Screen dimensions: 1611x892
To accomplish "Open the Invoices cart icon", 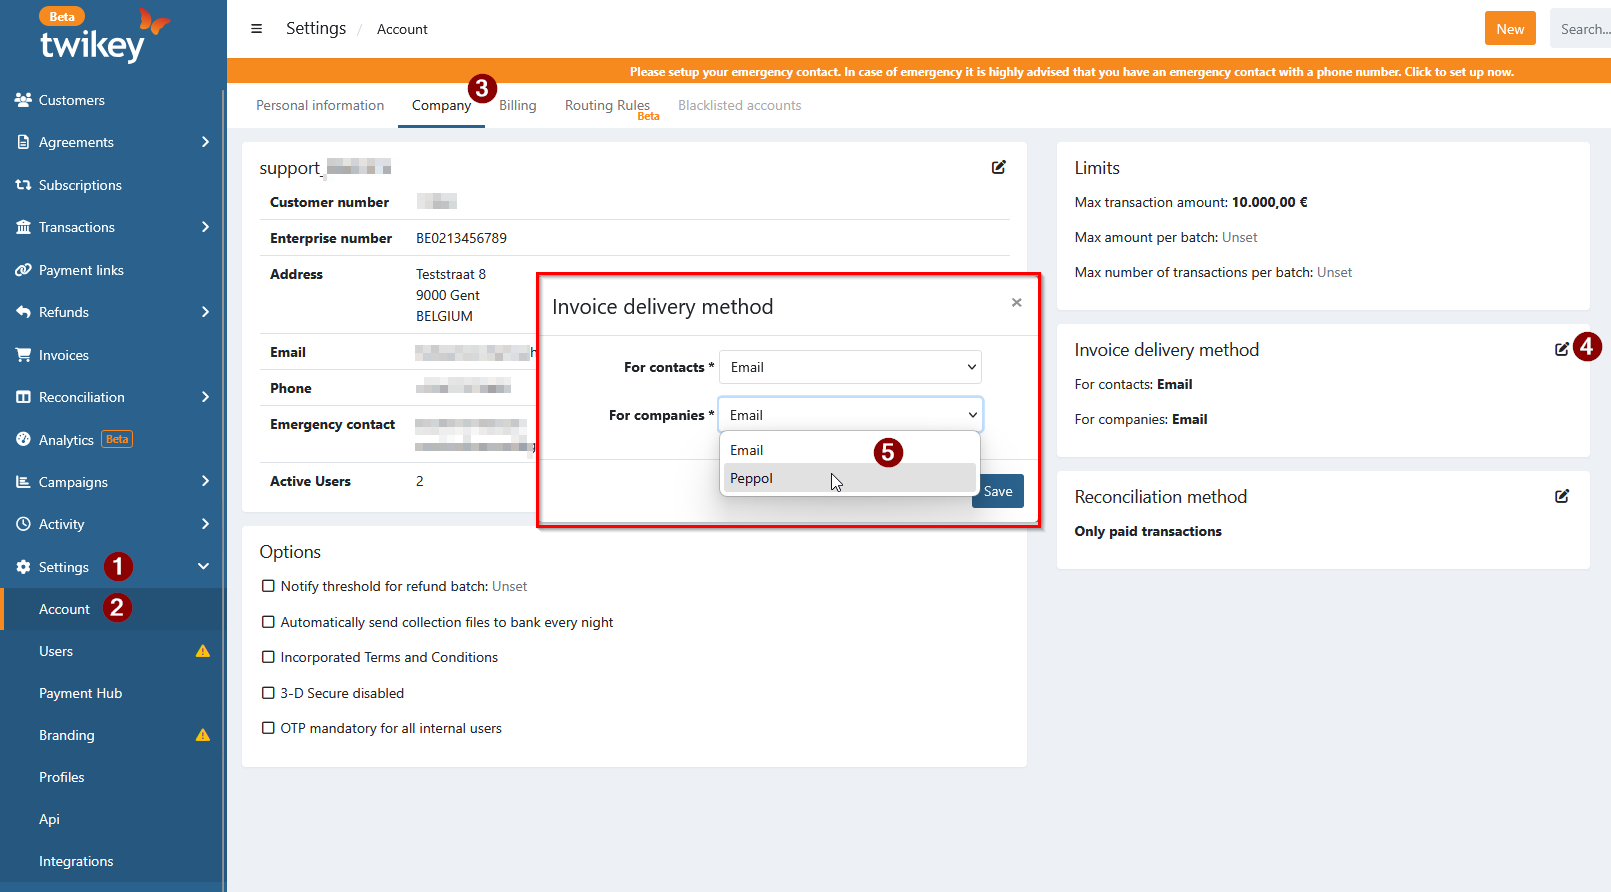I will click(x=23, y=355).
